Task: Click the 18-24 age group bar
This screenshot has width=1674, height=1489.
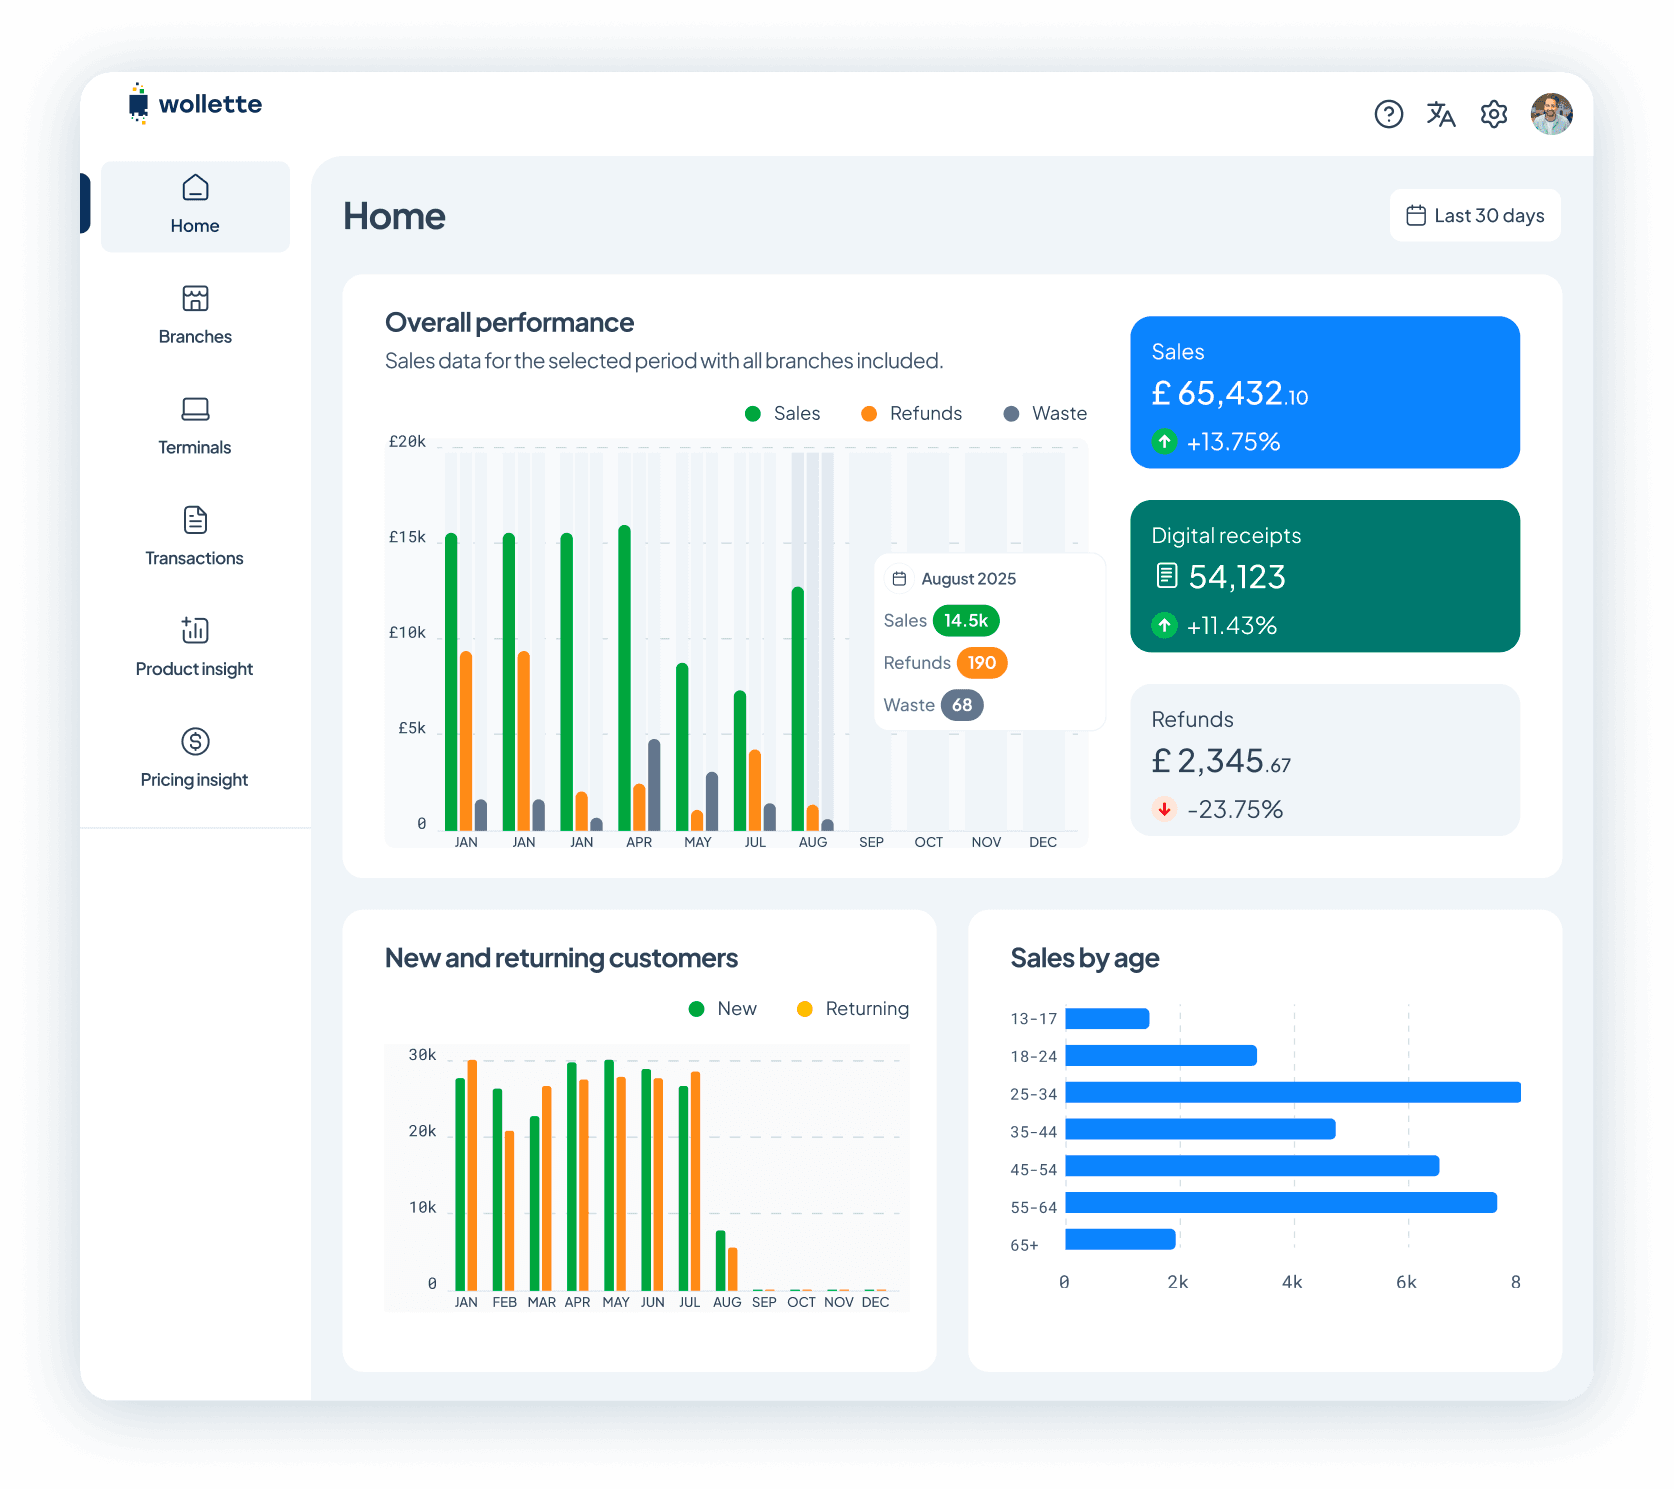Action: (x=1161, y=1056)
